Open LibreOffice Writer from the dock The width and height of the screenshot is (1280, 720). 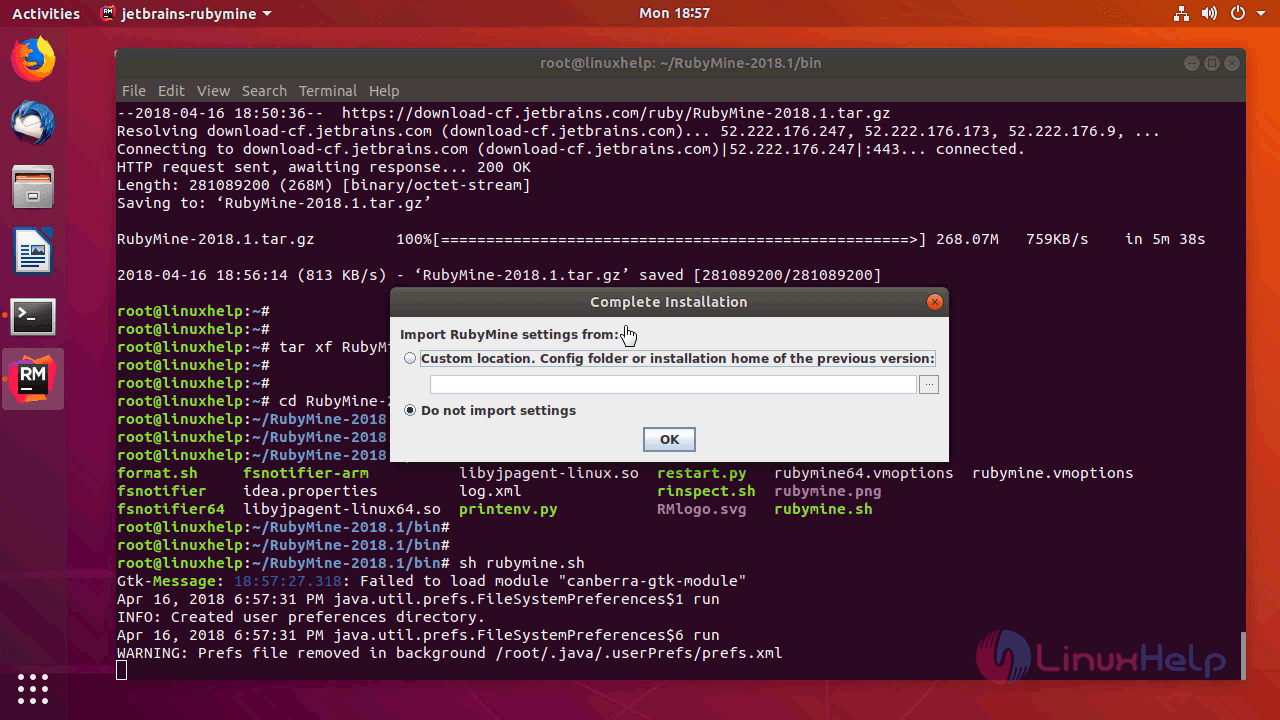(x=33, y=251)
